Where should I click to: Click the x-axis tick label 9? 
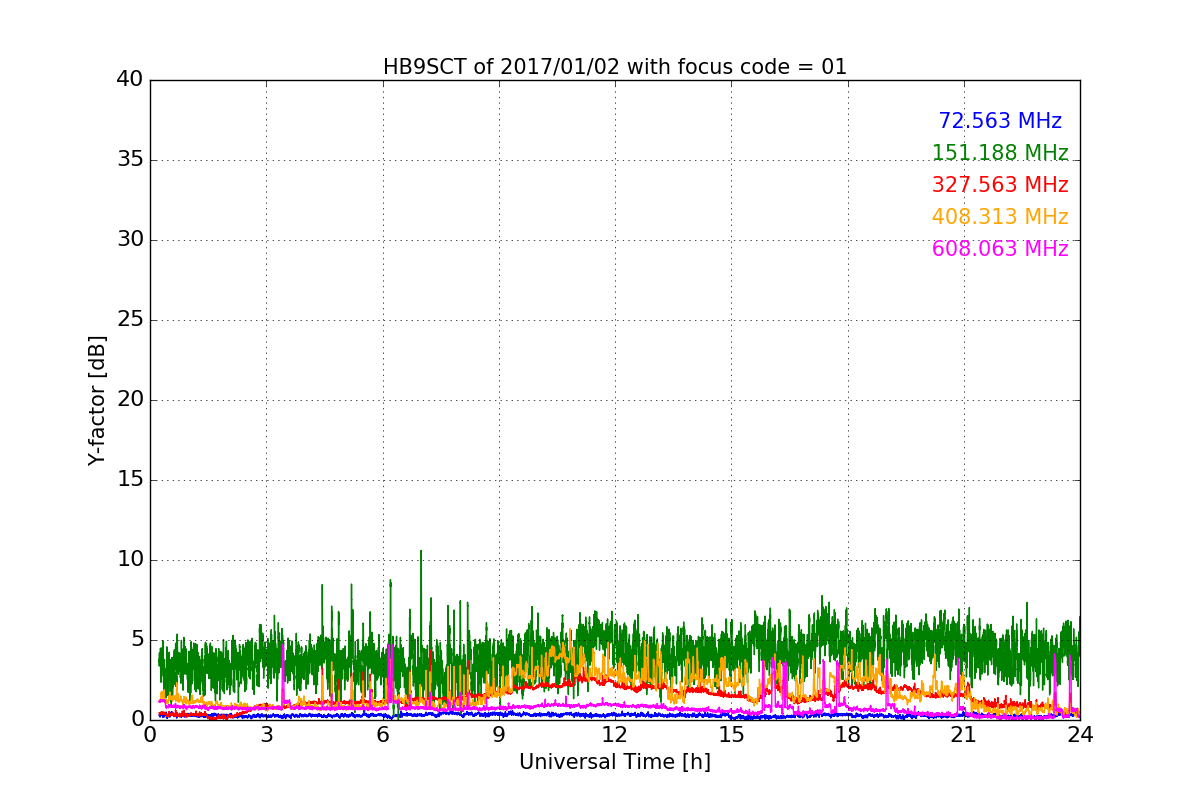pyautogui.click(x=499, y=735)
